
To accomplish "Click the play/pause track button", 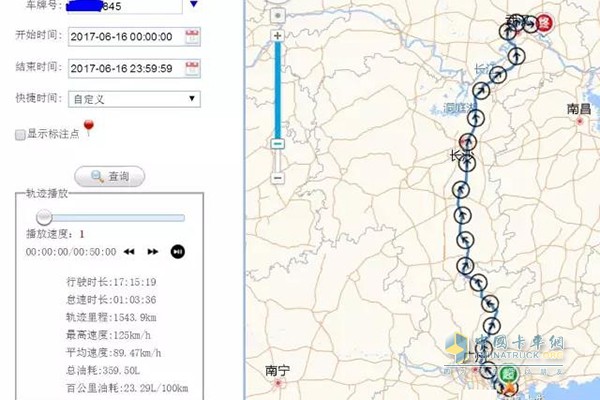I will (177, 251).
